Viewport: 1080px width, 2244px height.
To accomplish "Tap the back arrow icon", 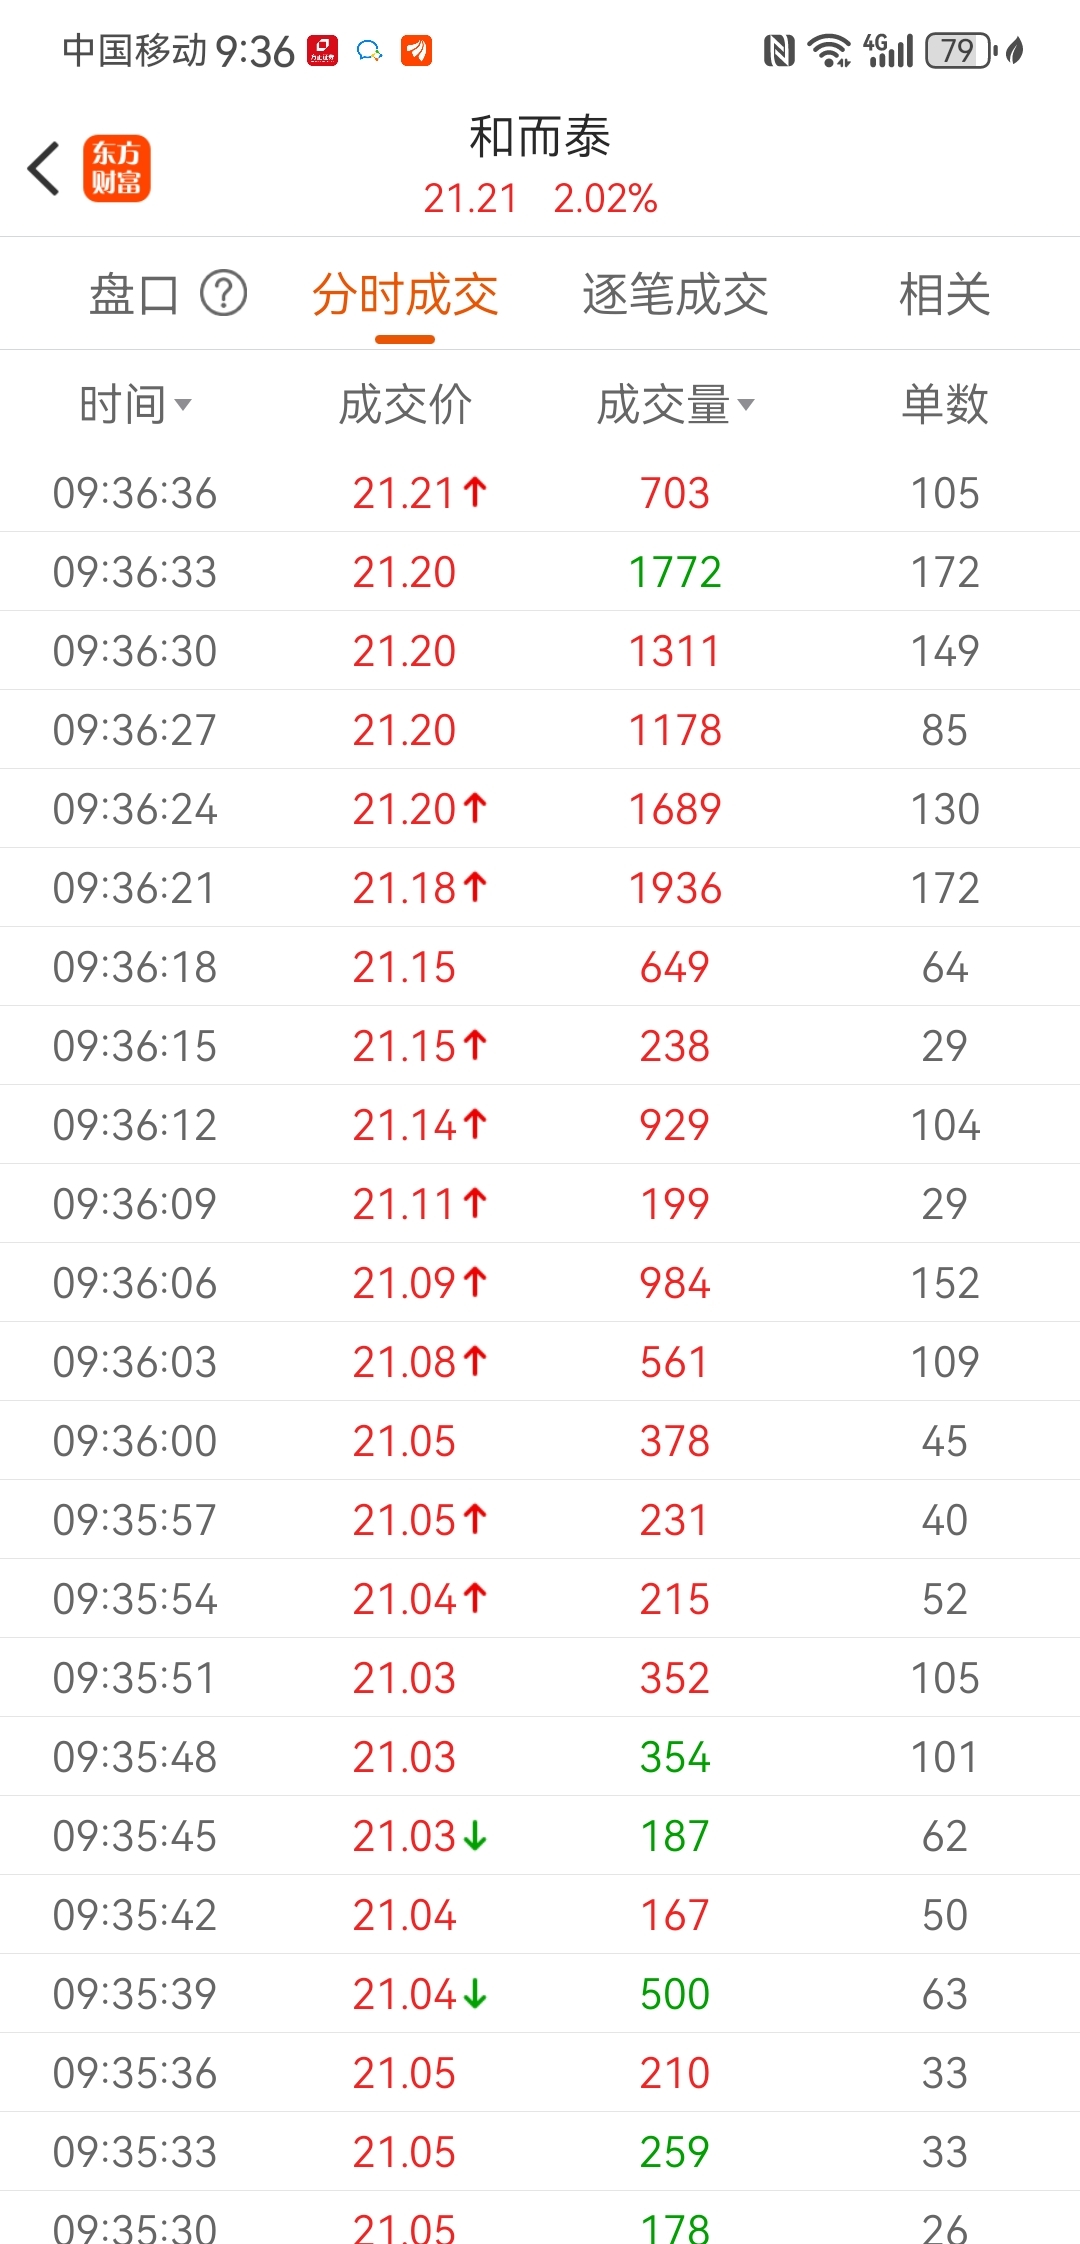I will click(44, 168).
